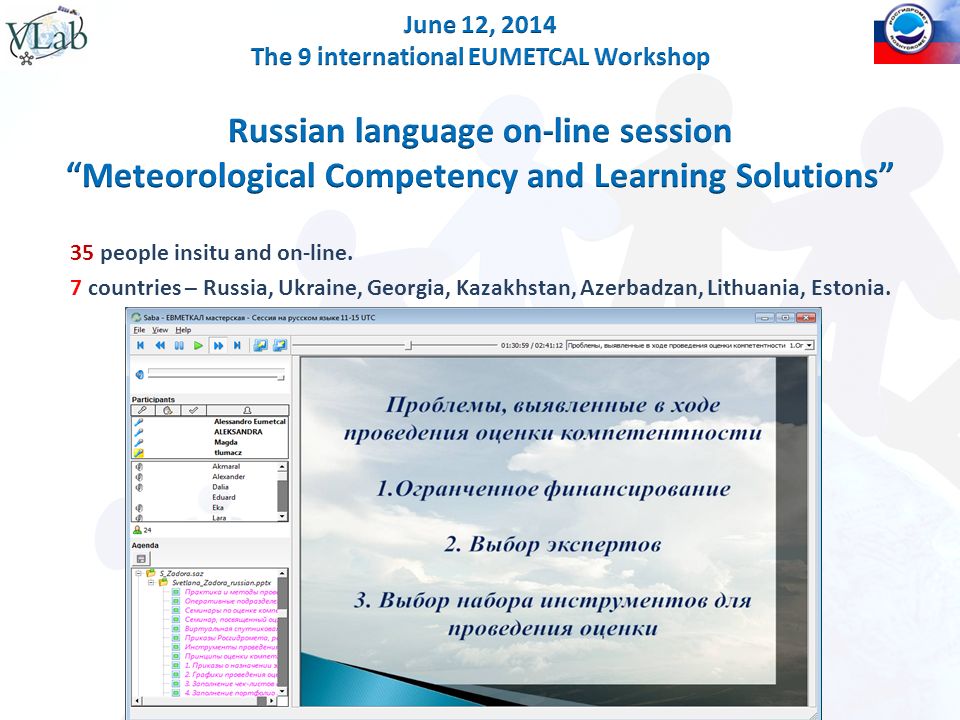Select participant Alexander
This screenshot has width=960, height=720.
(228, 476)
